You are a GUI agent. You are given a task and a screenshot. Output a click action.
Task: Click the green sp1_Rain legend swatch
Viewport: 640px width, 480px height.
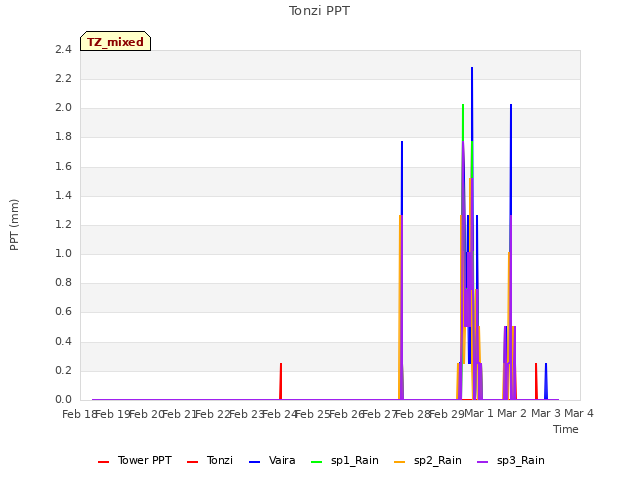316,462
